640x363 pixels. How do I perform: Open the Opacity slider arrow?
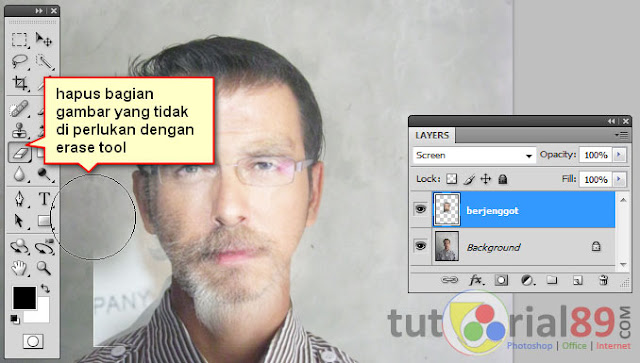point(619,155)
